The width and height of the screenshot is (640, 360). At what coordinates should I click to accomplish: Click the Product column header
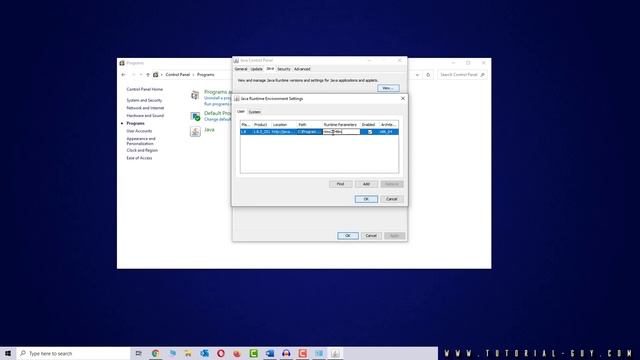[x=261, y=124]
